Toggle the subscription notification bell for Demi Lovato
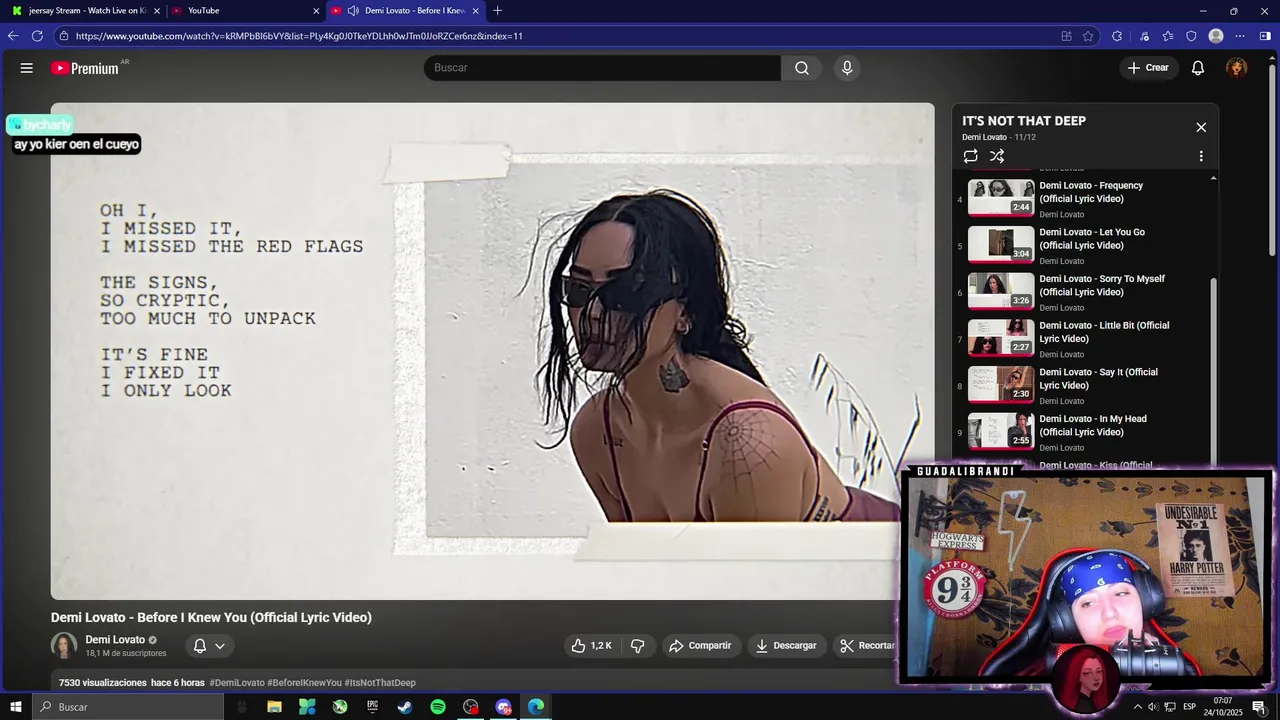This screenshot has width=1280, height=720. tap(200, 646)
